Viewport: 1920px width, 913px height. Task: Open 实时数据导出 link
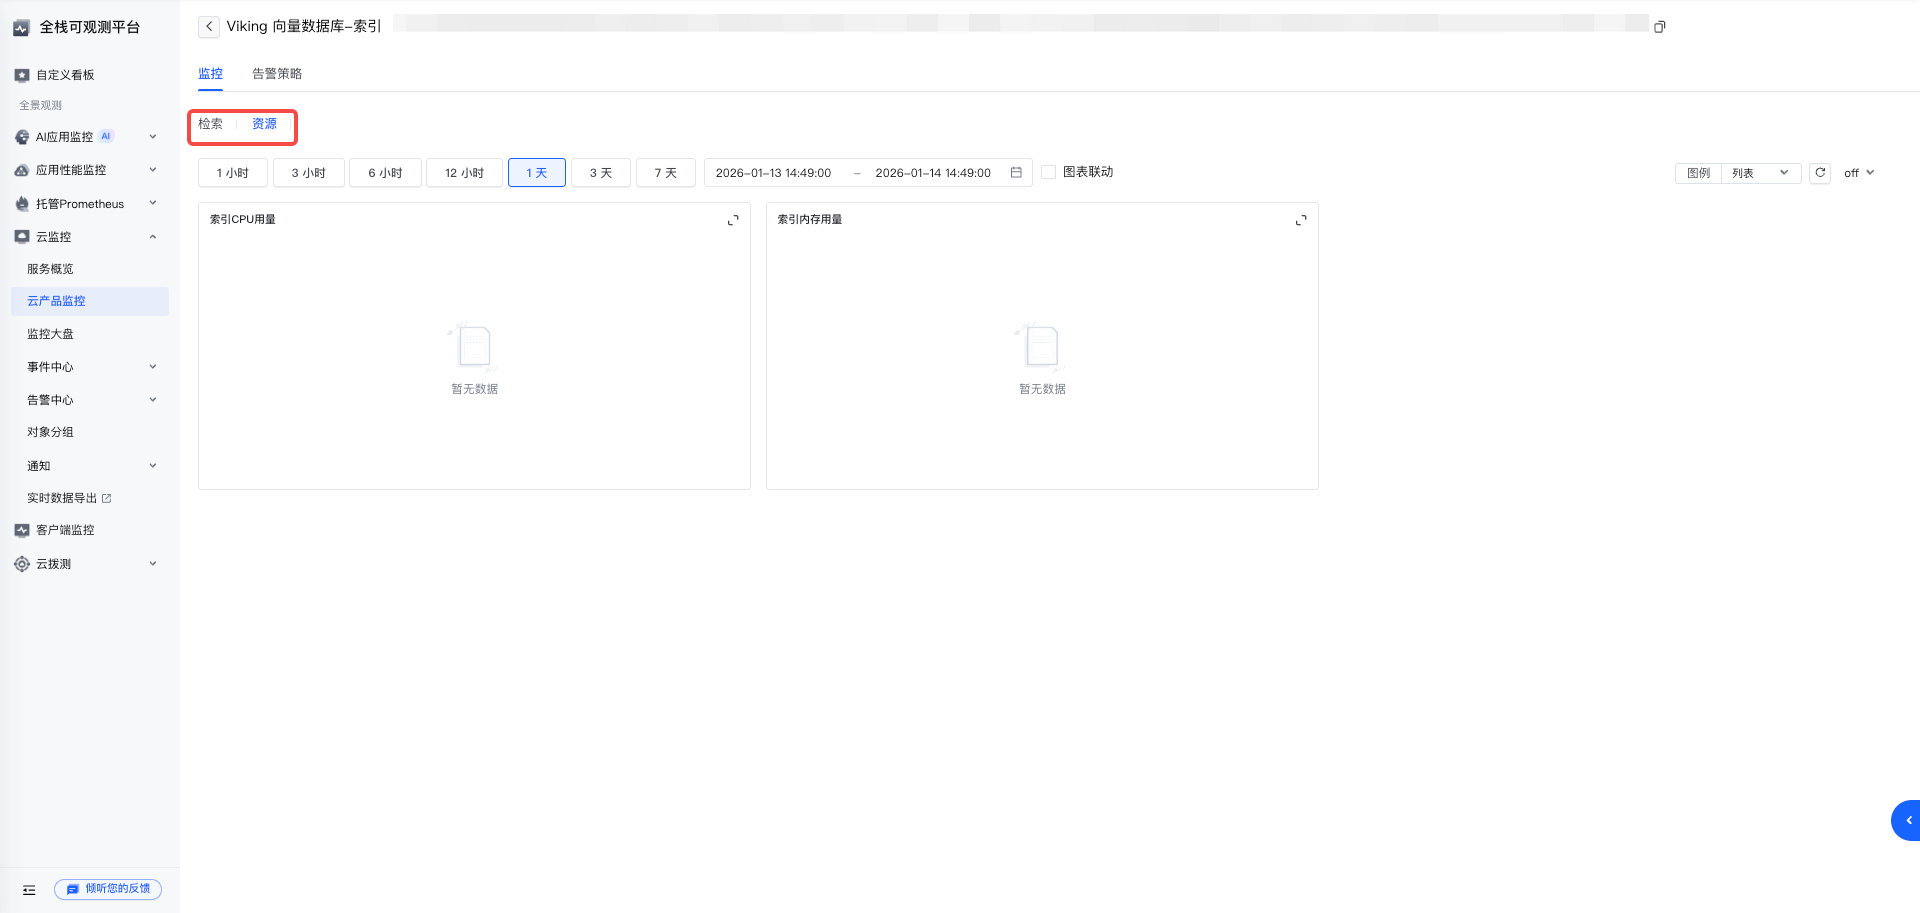(62, 498)
